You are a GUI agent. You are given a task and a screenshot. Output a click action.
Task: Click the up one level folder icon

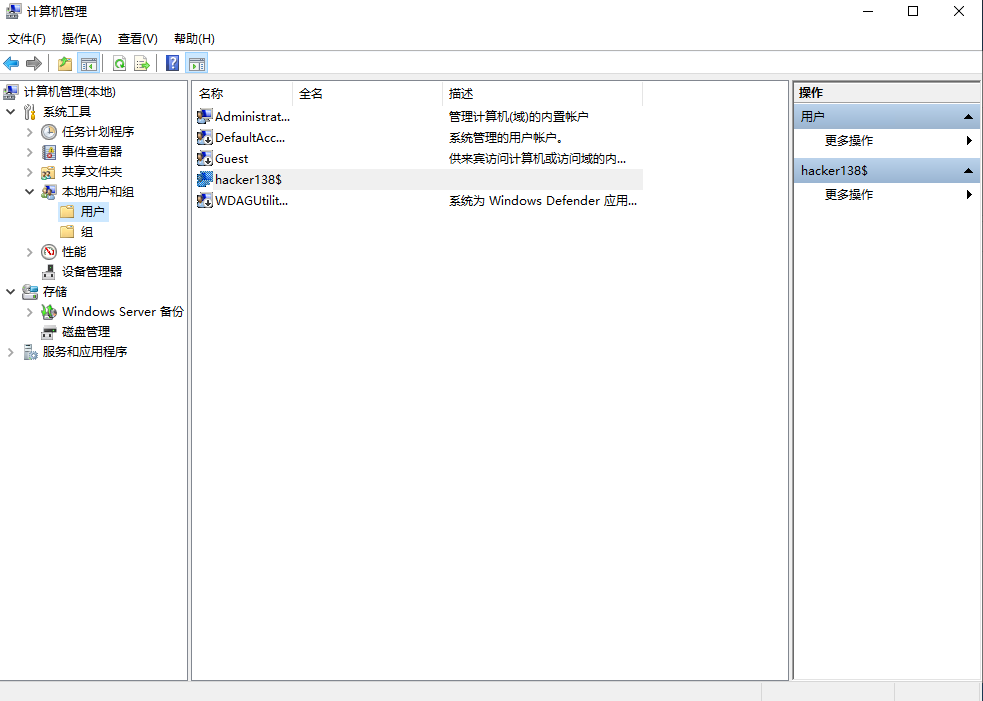[65, 64]
